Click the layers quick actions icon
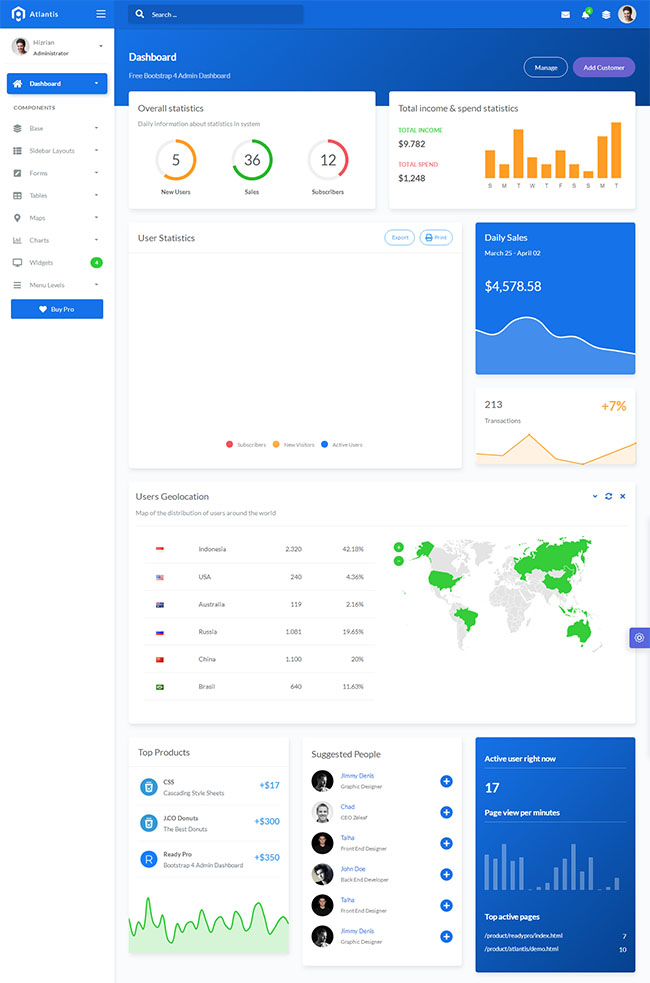The height and width of the screenshot is (983, 650). click(605, 15)
